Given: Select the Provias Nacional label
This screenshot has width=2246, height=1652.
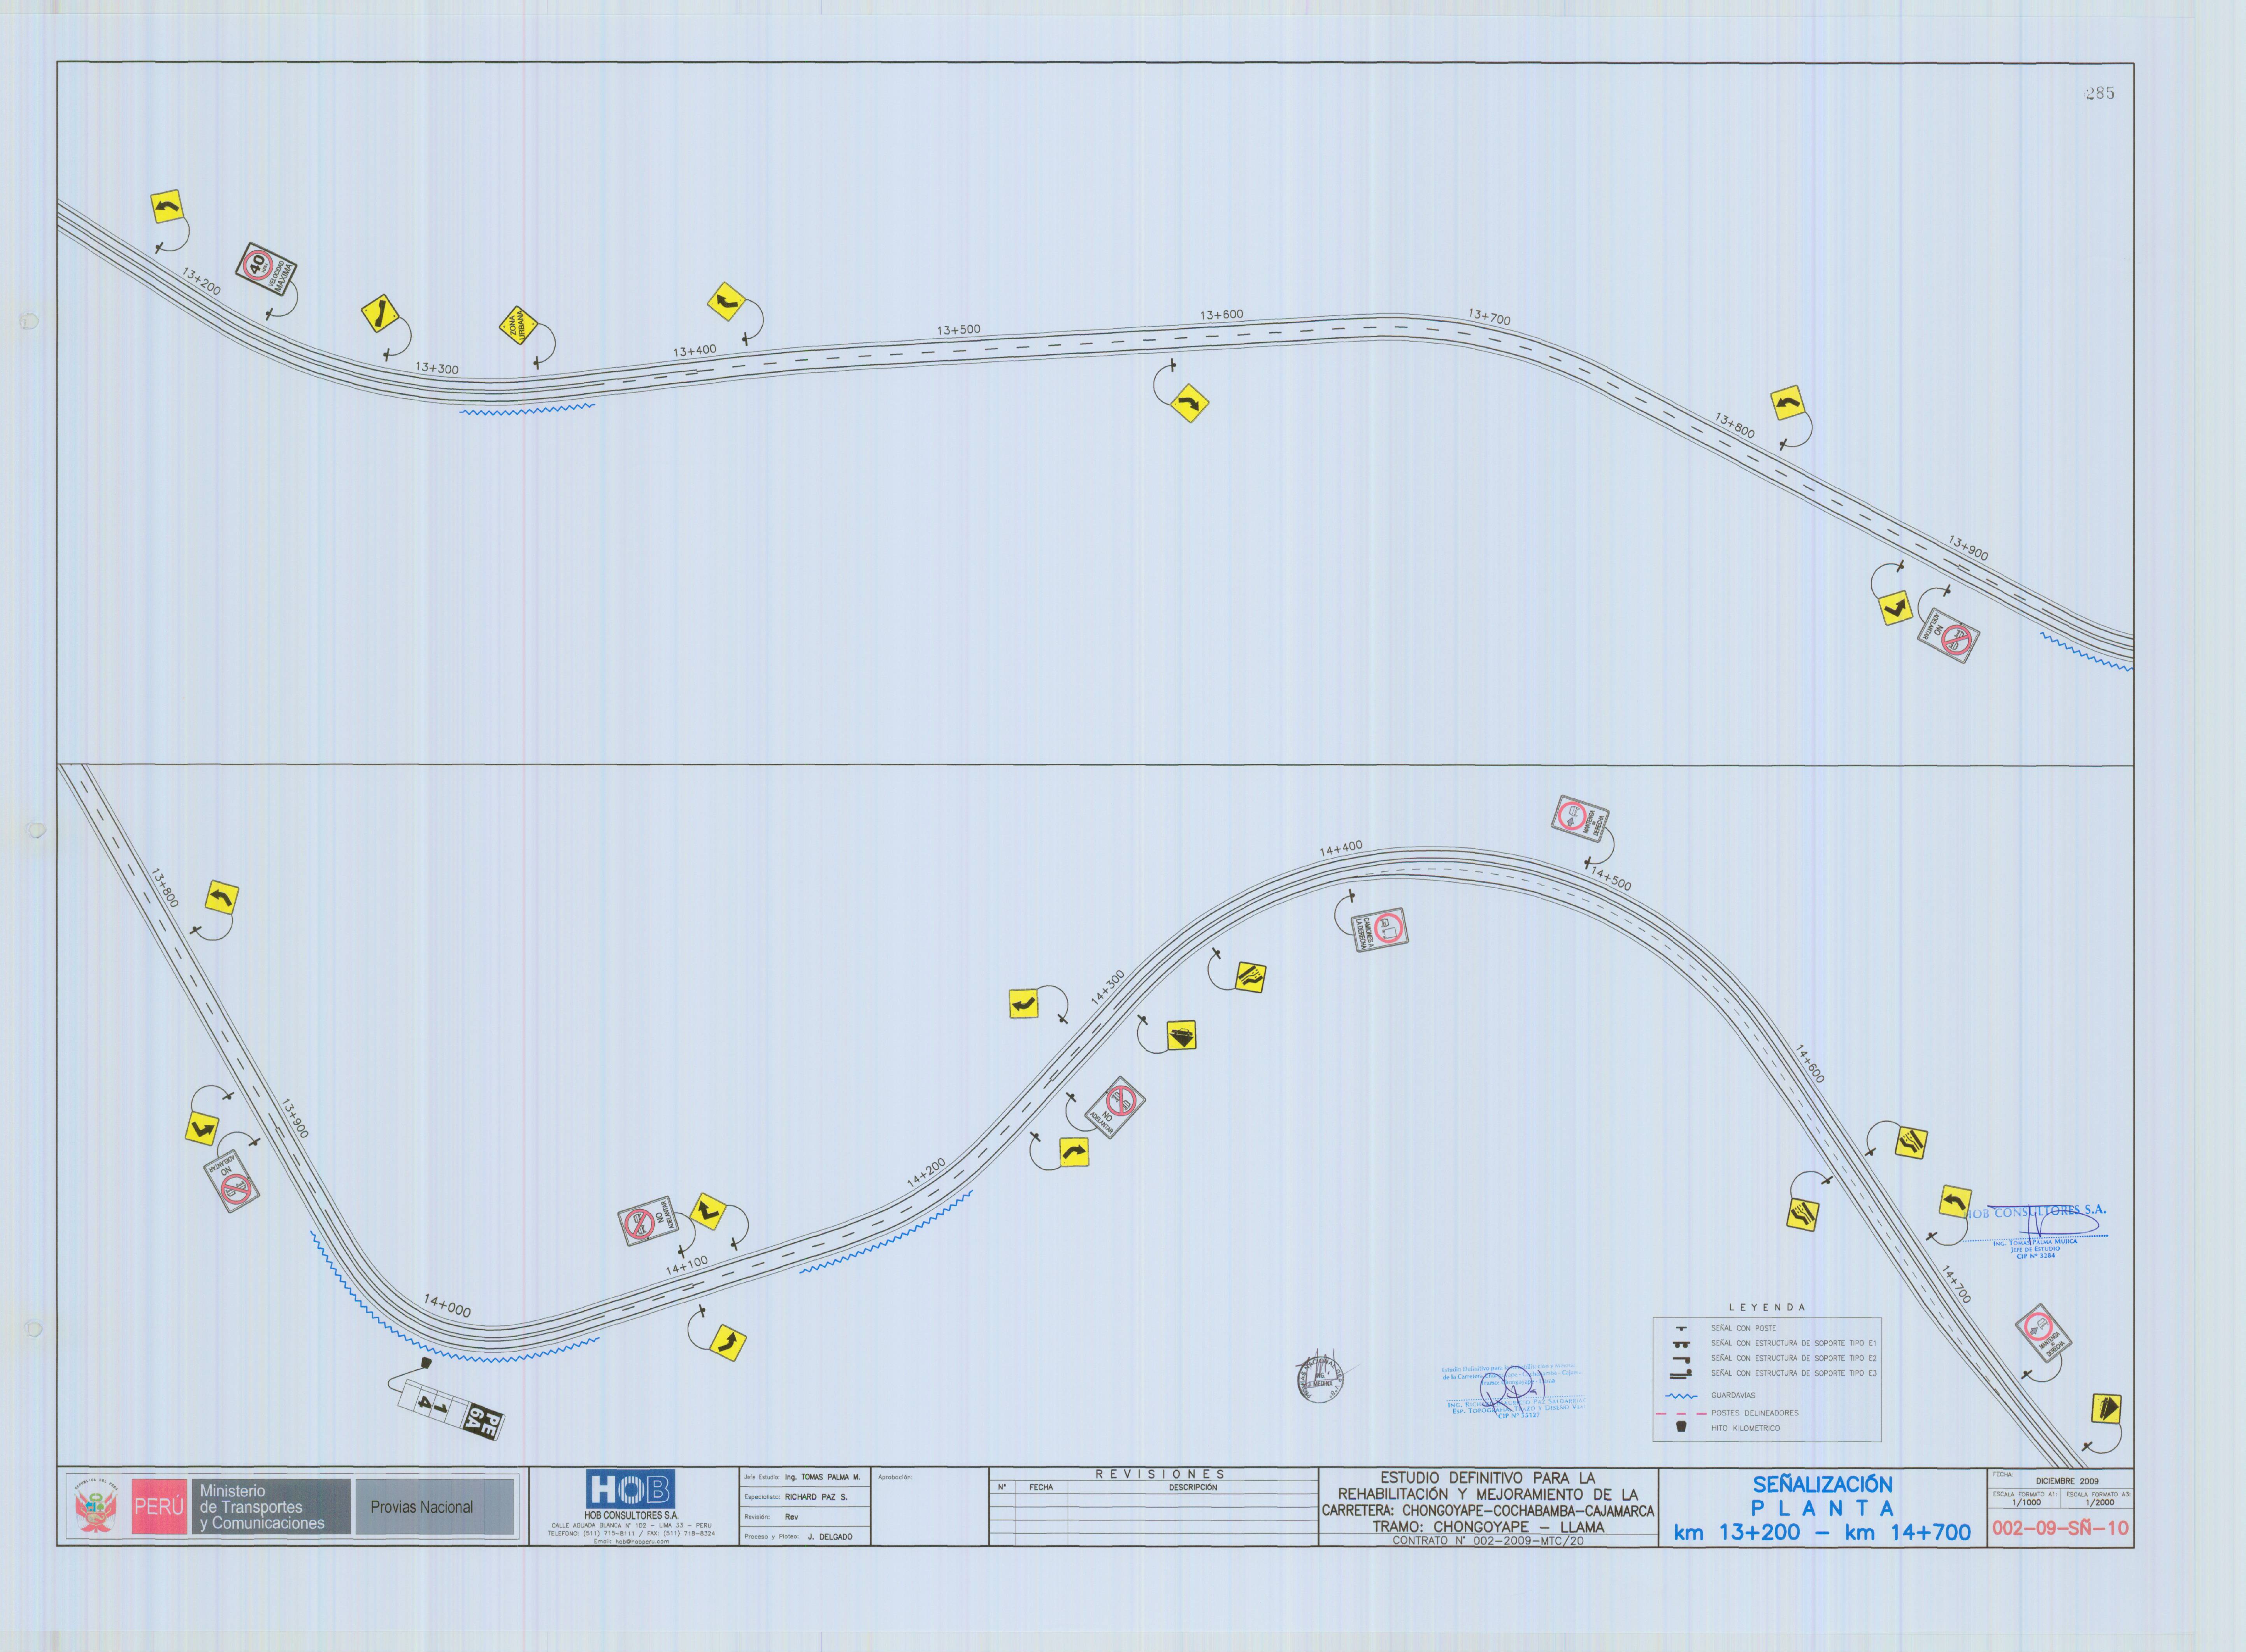Looking at the screenshot, I should pos(421,1507).
